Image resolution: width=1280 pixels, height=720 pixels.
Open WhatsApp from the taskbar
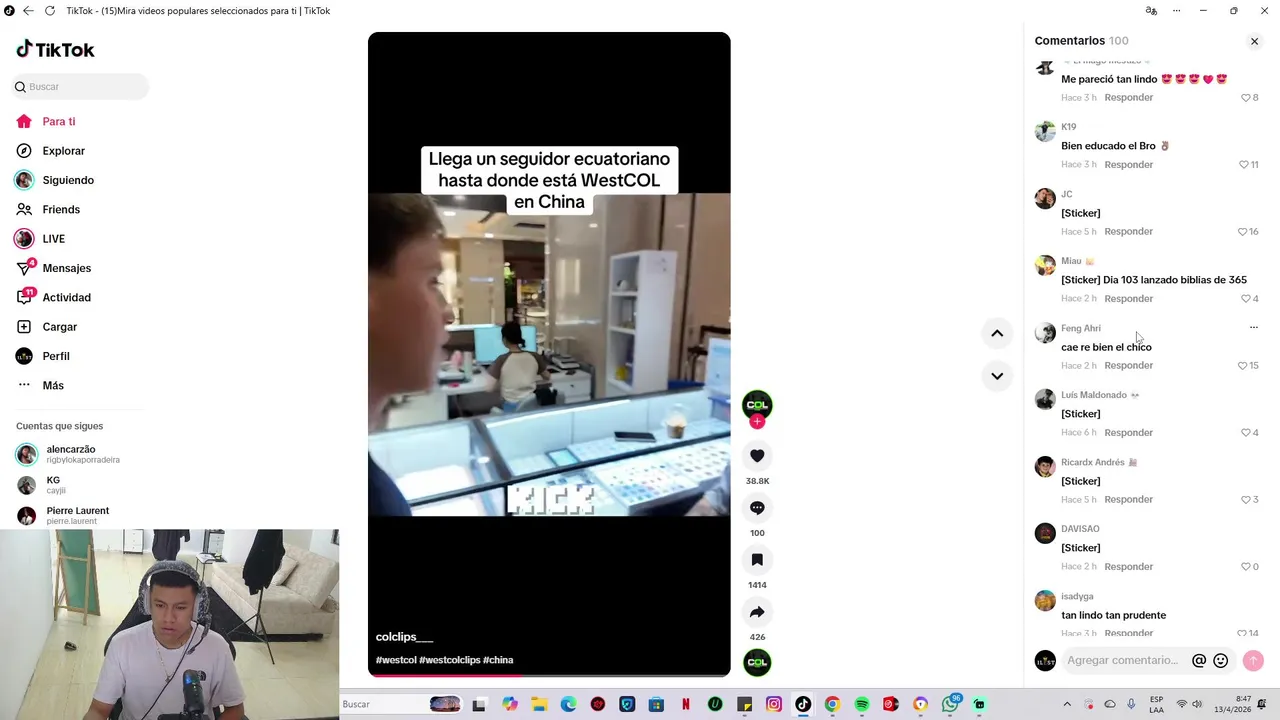[950, 705]
